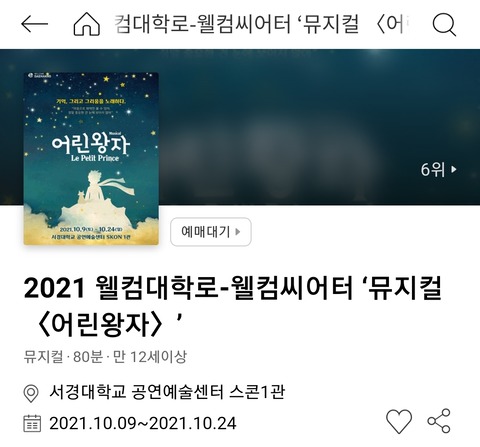This screenshot has height=447, width=480.
Task: Open search with the magnifier icon
Action: pos(444,24)
